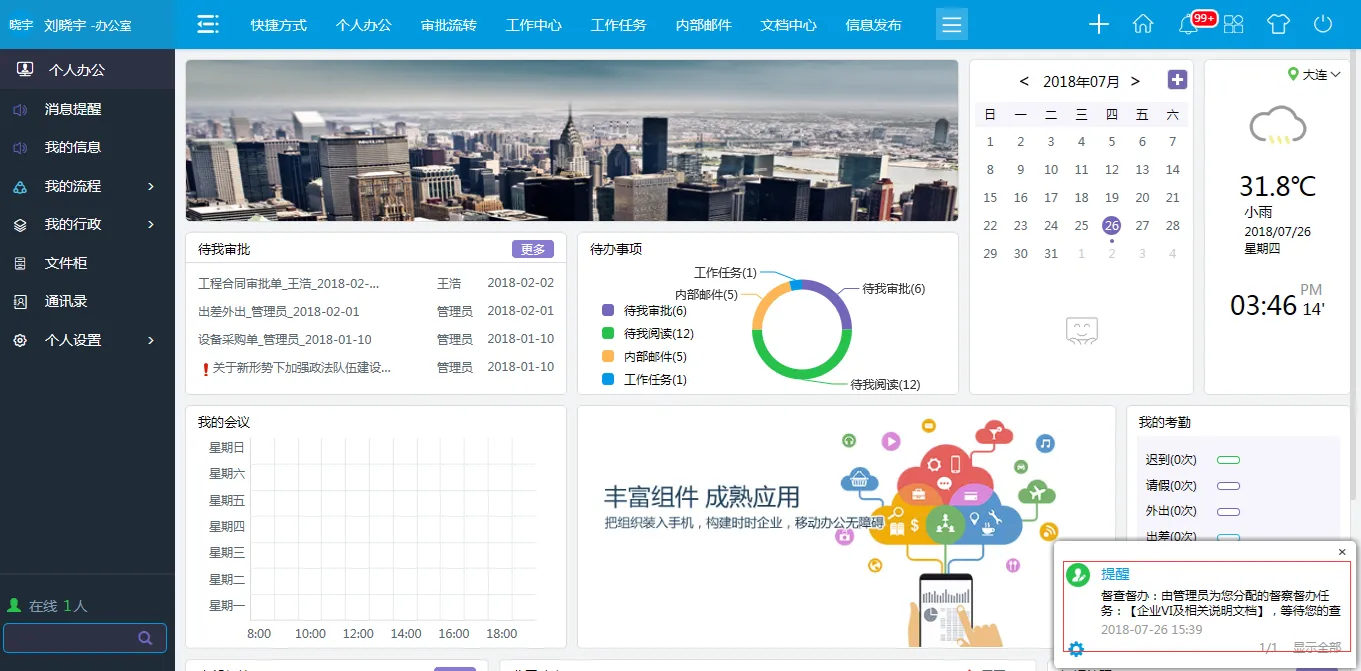Click 更多 button in 待我审批 panel

[532, 249]
